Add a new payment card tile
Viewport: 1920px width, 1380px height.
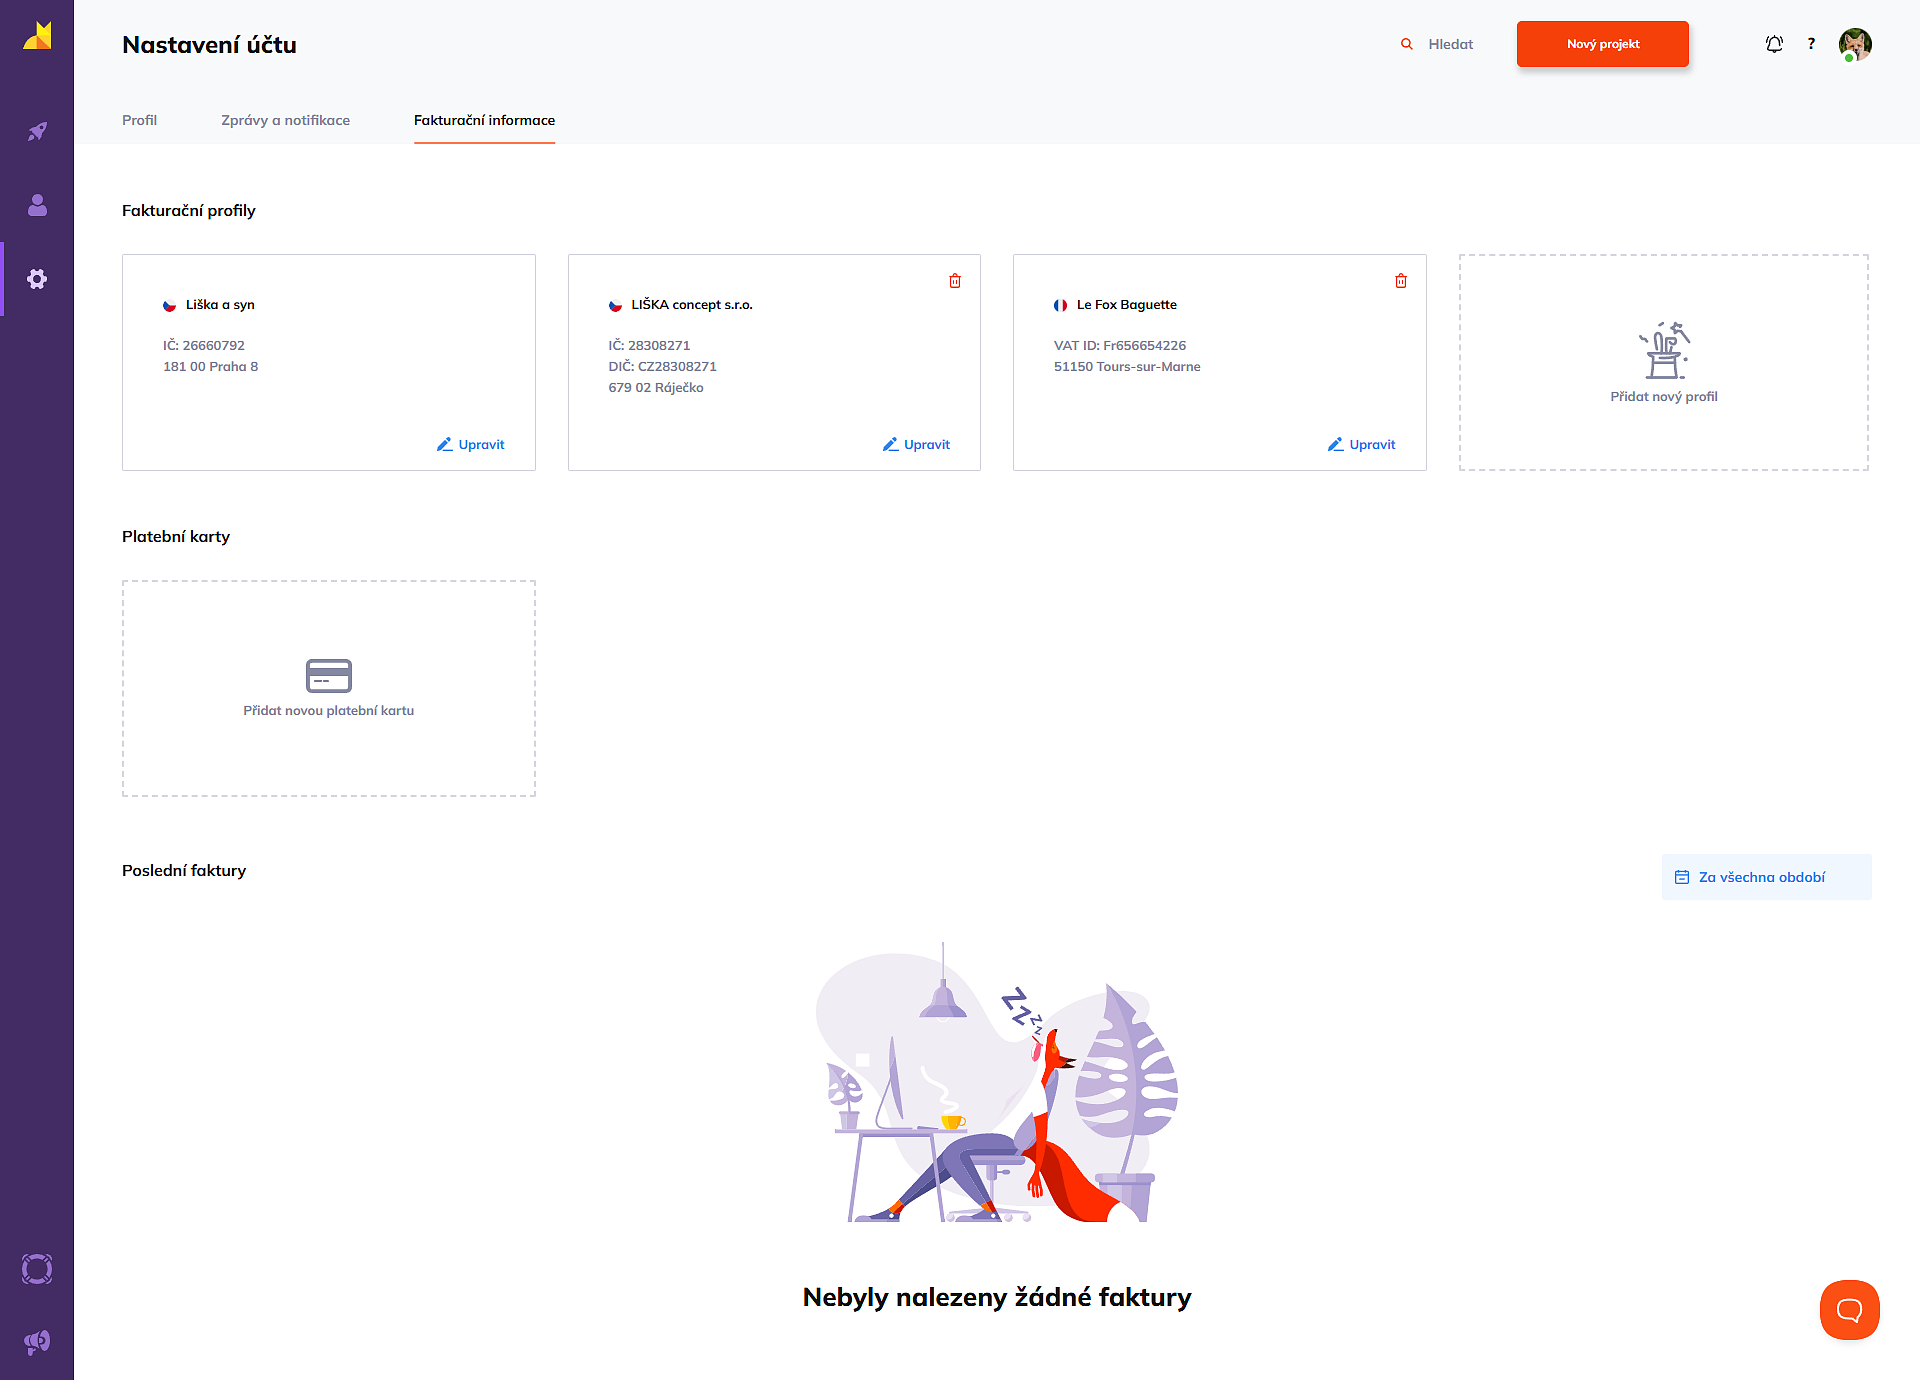pyautogui.click(x=328, y=688)
